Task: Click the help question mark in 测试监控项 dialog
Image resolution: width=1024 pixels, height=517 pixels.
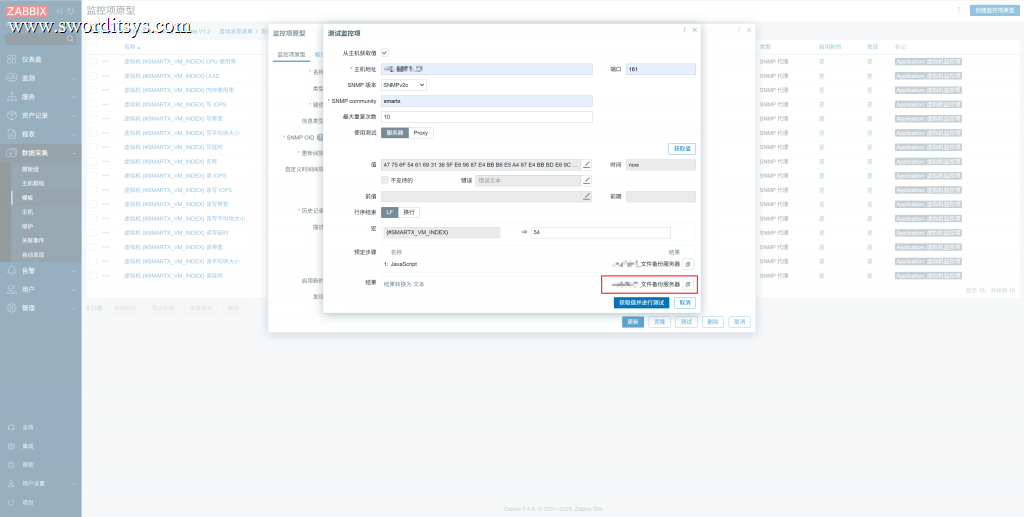Action: coord(684,30)
